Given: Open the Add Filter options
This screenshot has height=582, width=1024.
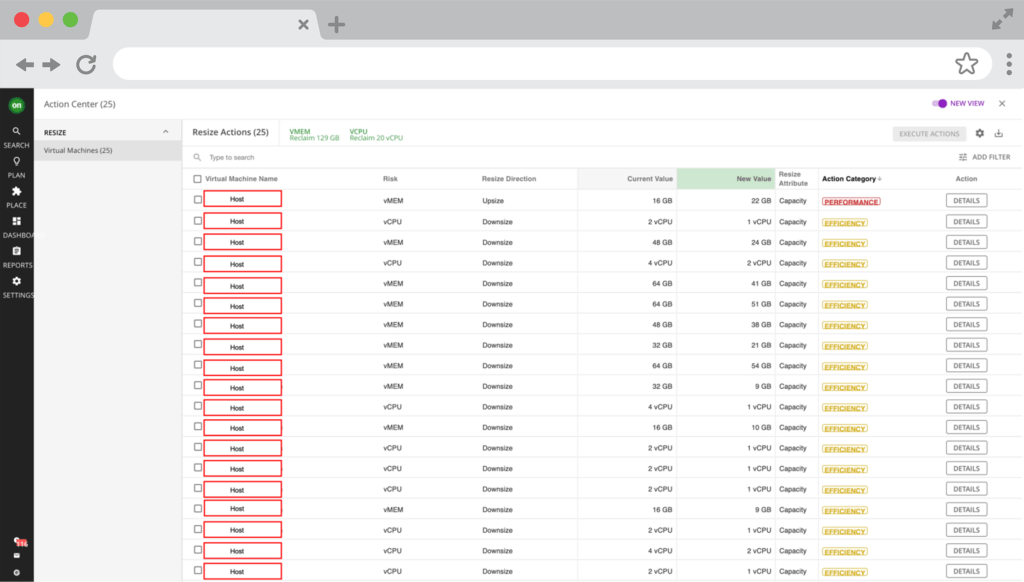Looking at the screenshot, I should coord(984,157).
